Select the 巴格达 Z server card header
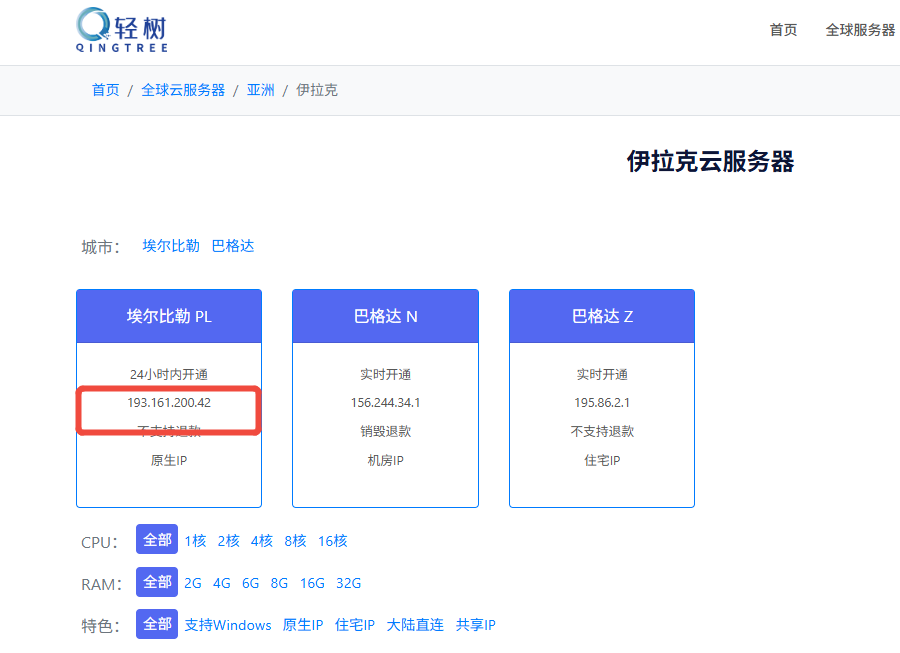The width and height of the screenshot is (900, 653). [x=602, y=316]
